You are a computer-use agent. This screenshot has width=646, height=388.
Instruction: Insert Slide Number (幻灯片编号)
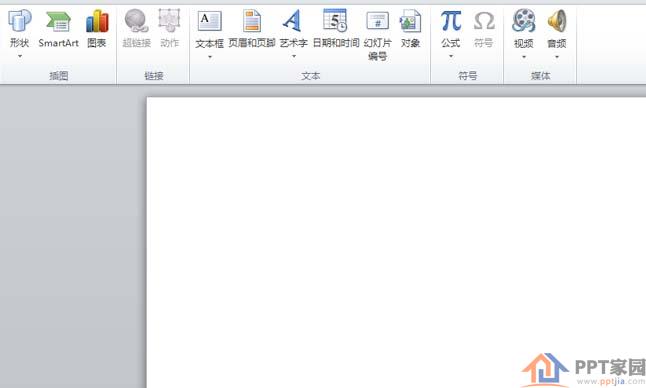click(x=377, y=21)
